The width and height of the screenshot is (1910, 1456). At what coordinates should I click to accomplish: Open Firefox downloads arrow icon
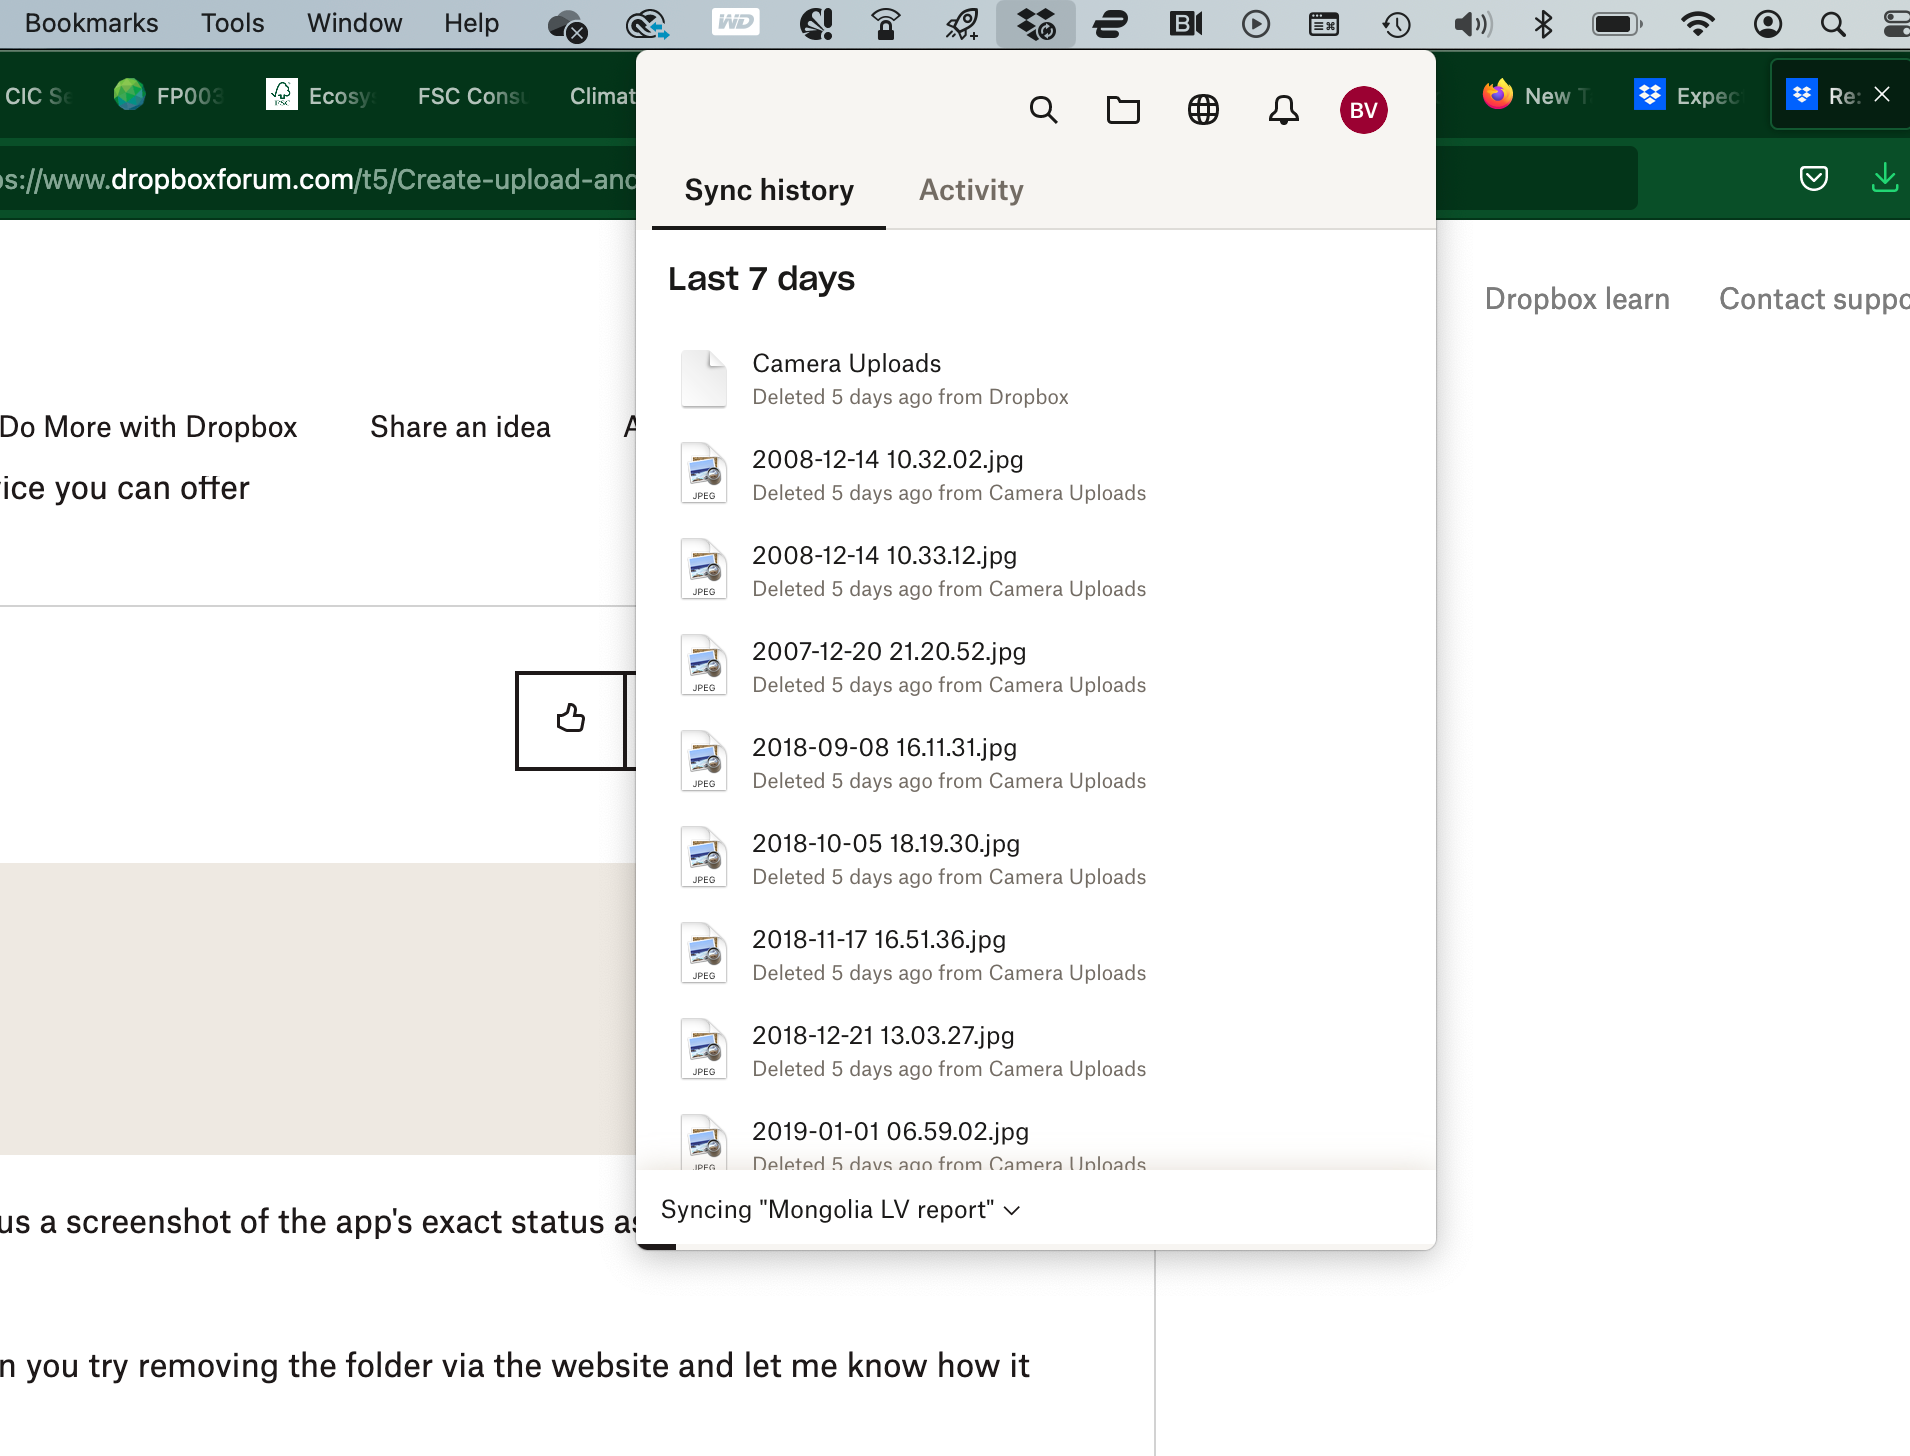point(1884,179)
